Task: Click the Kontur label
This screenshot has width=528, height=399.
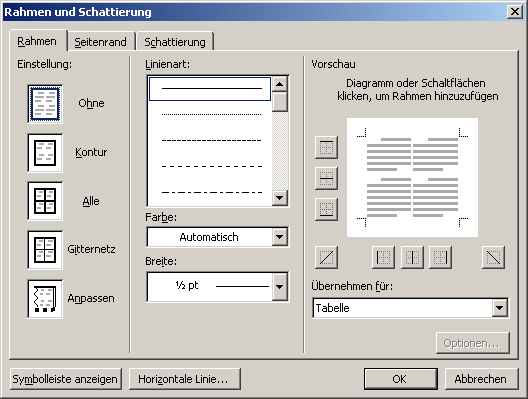Action: click(x=91, y=152)
